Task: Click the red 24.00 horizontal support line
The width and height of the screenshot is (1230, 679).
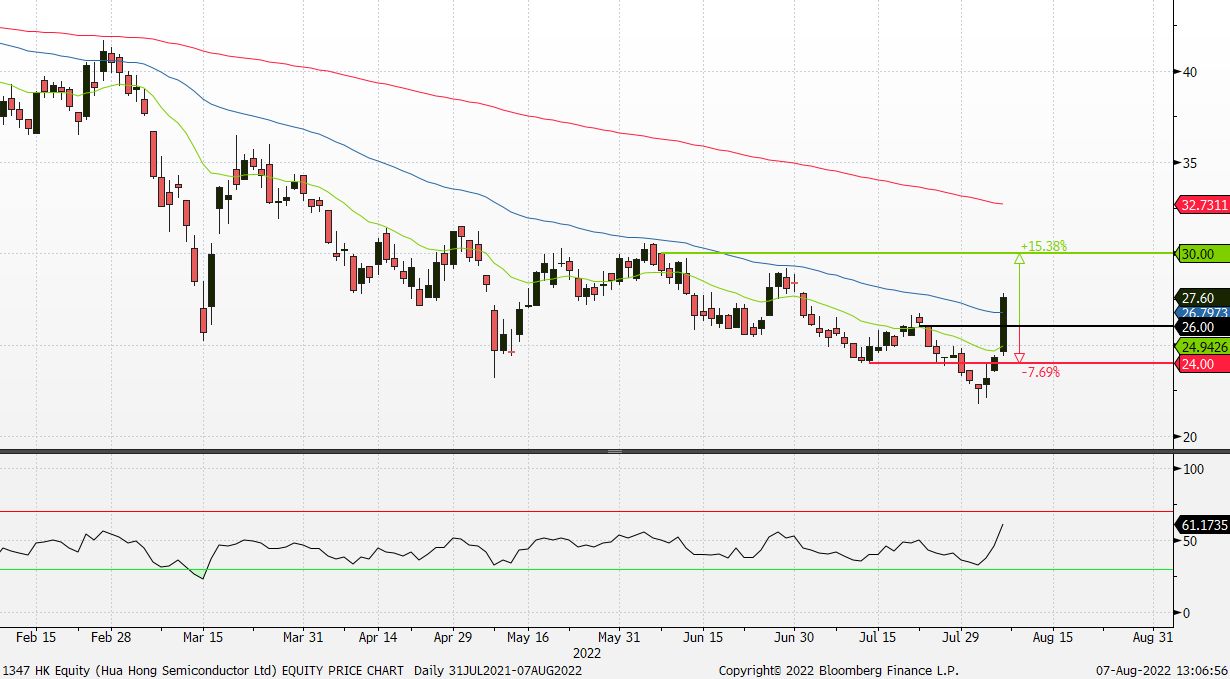Action: [1020, 363]
